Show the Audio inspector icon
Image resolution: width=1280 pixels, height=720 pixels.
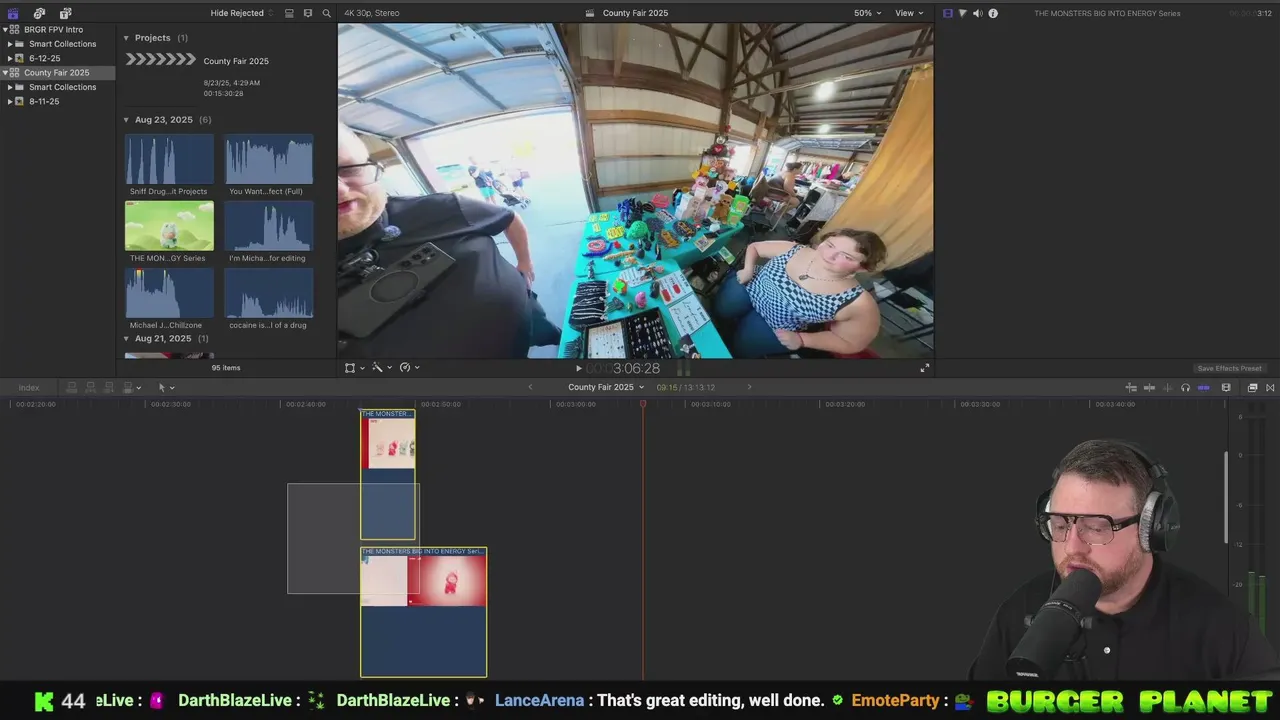tap(978, 13)
